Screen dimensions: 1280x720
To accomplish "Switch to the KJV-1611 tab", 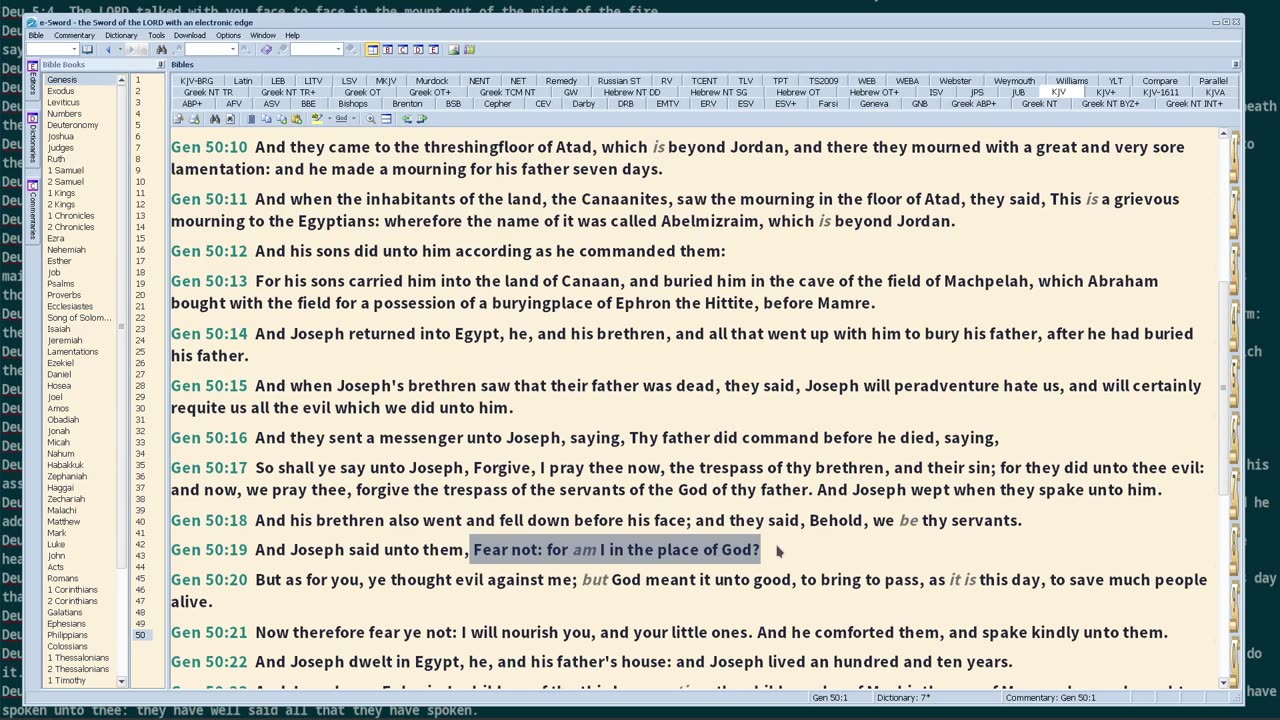I will tap(1160, 92).
